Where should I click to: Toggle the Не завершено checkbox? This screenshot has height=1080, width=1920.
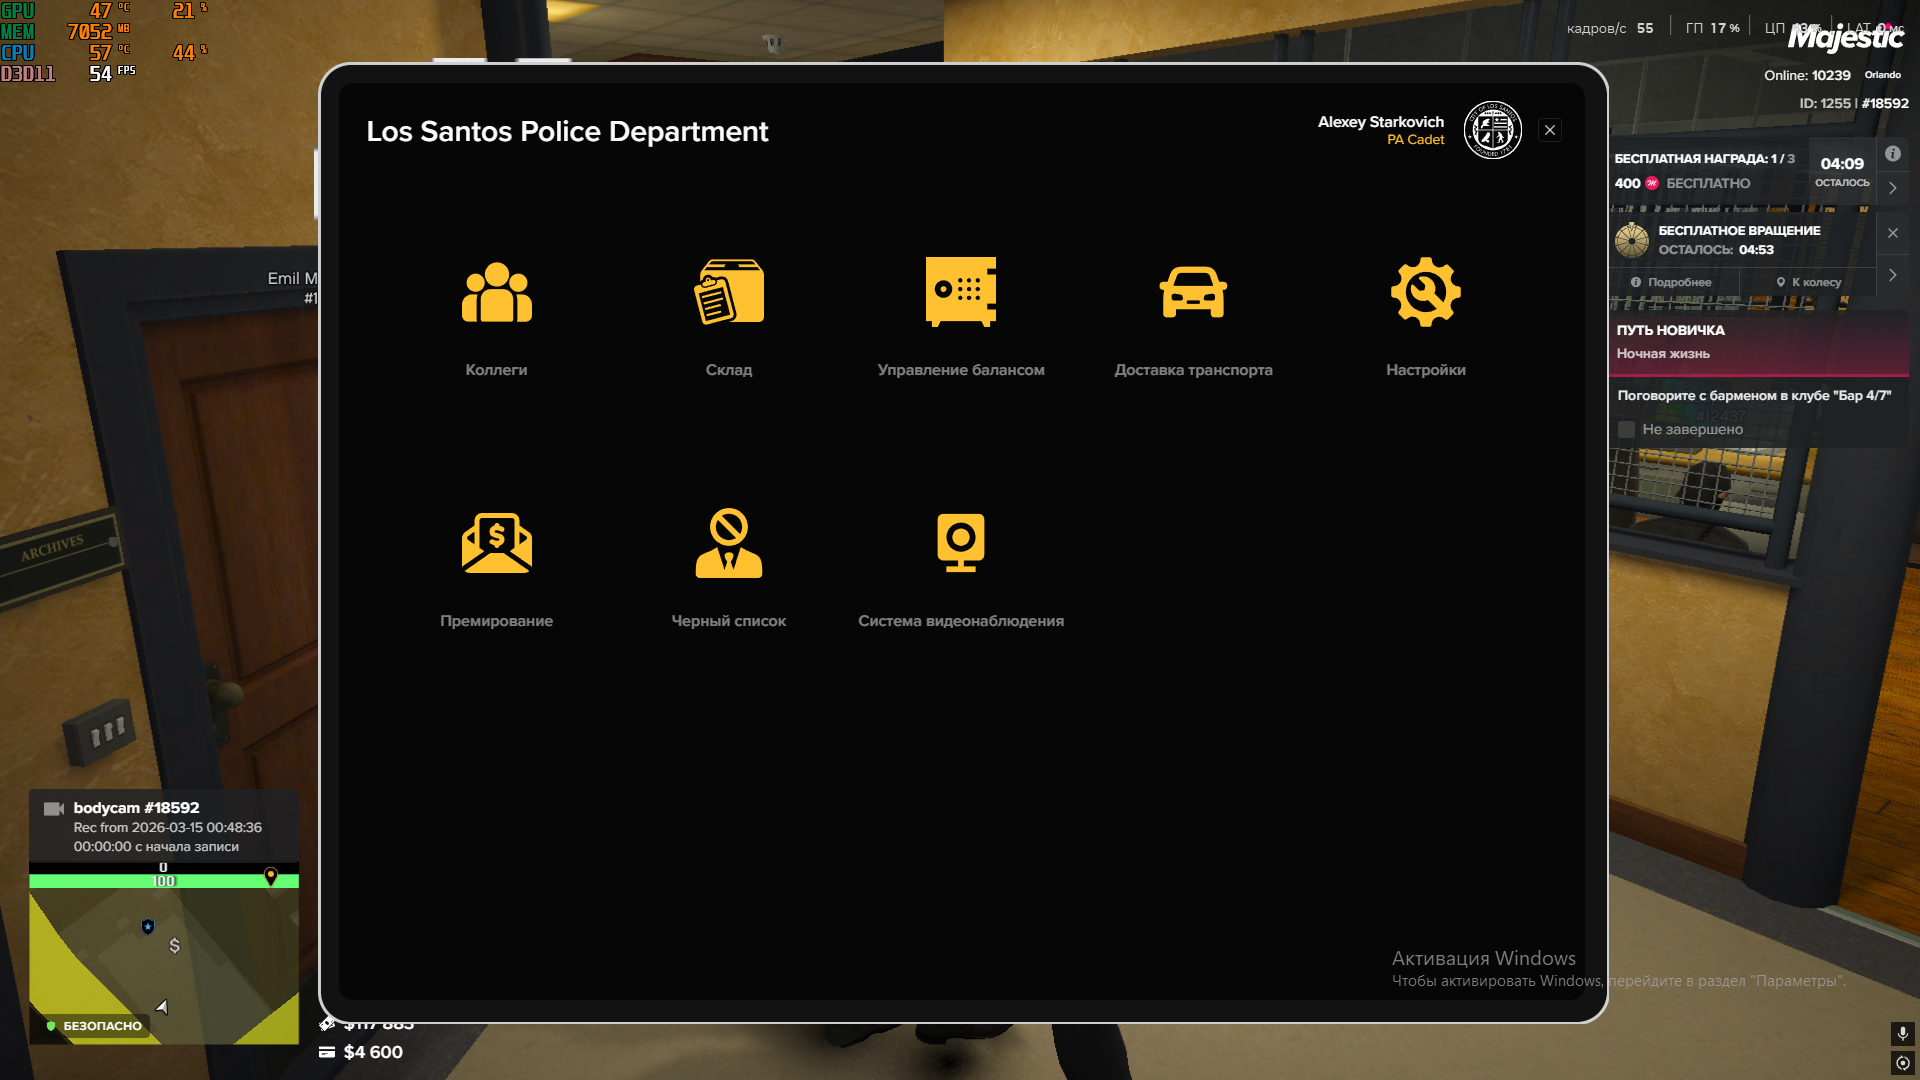pyautogui.click(x=1627, y=430)
